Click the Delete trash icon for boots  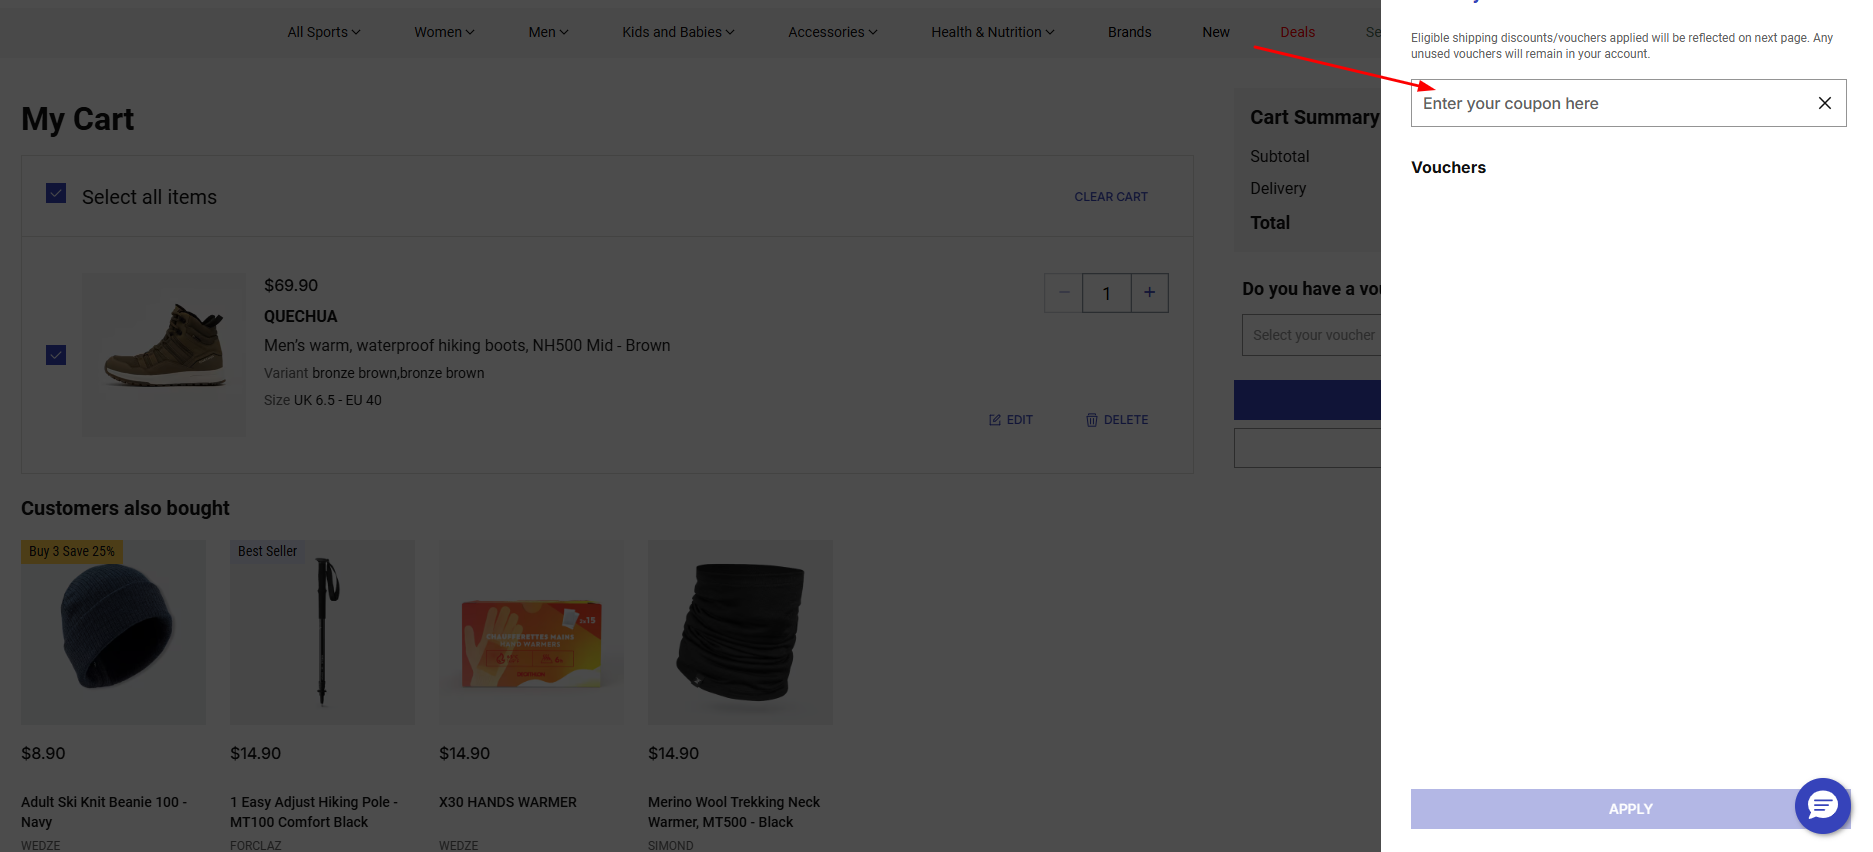point(1092,420)
